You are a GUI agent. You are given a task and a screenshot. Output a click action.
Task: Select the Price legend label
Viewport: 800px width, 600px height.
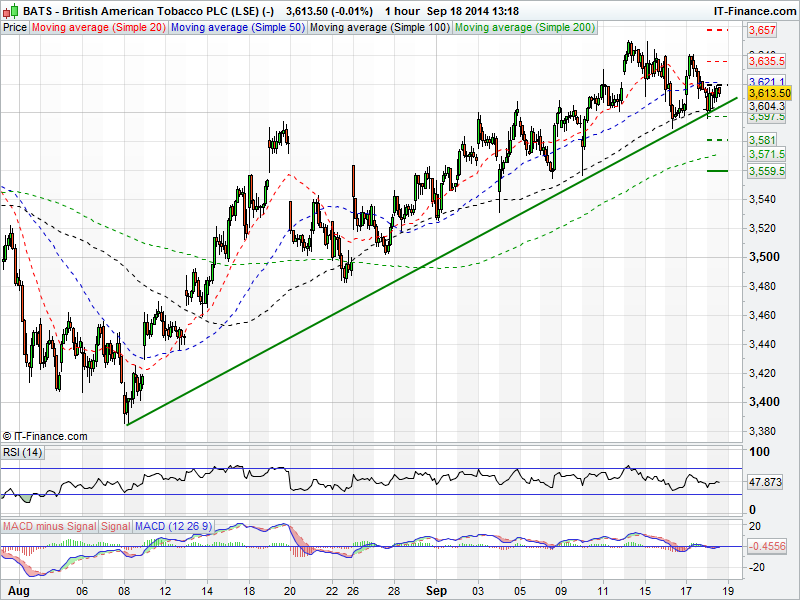tap(15, 28)
